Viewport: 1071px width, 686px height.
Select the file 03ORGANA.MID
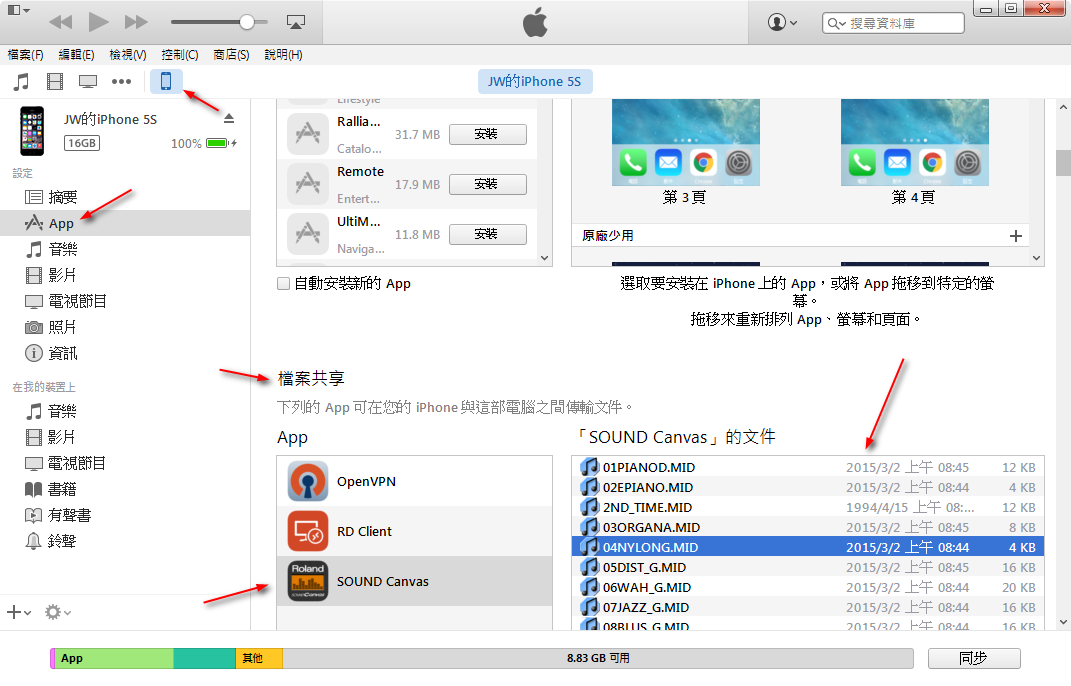pos(808,527)
